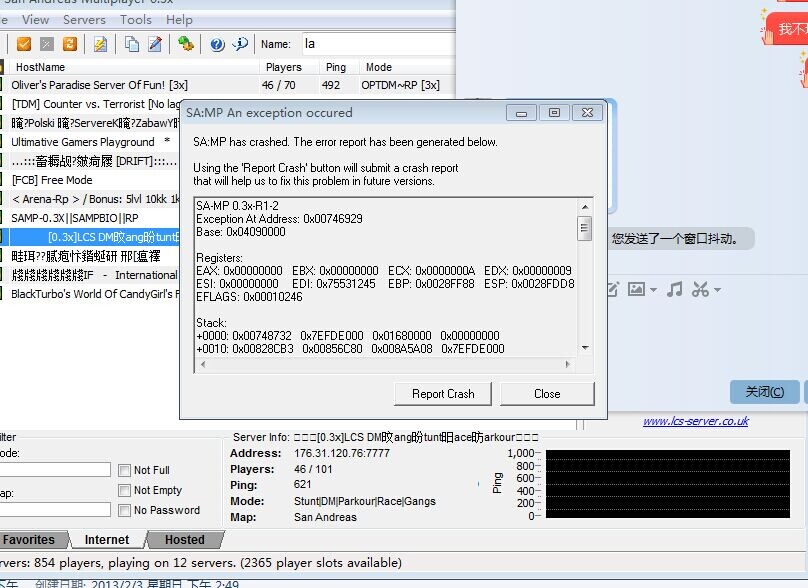Open dropdown arrow next to image icon
The height and width of the screenshot is (588, 808).
click(653, 290)
